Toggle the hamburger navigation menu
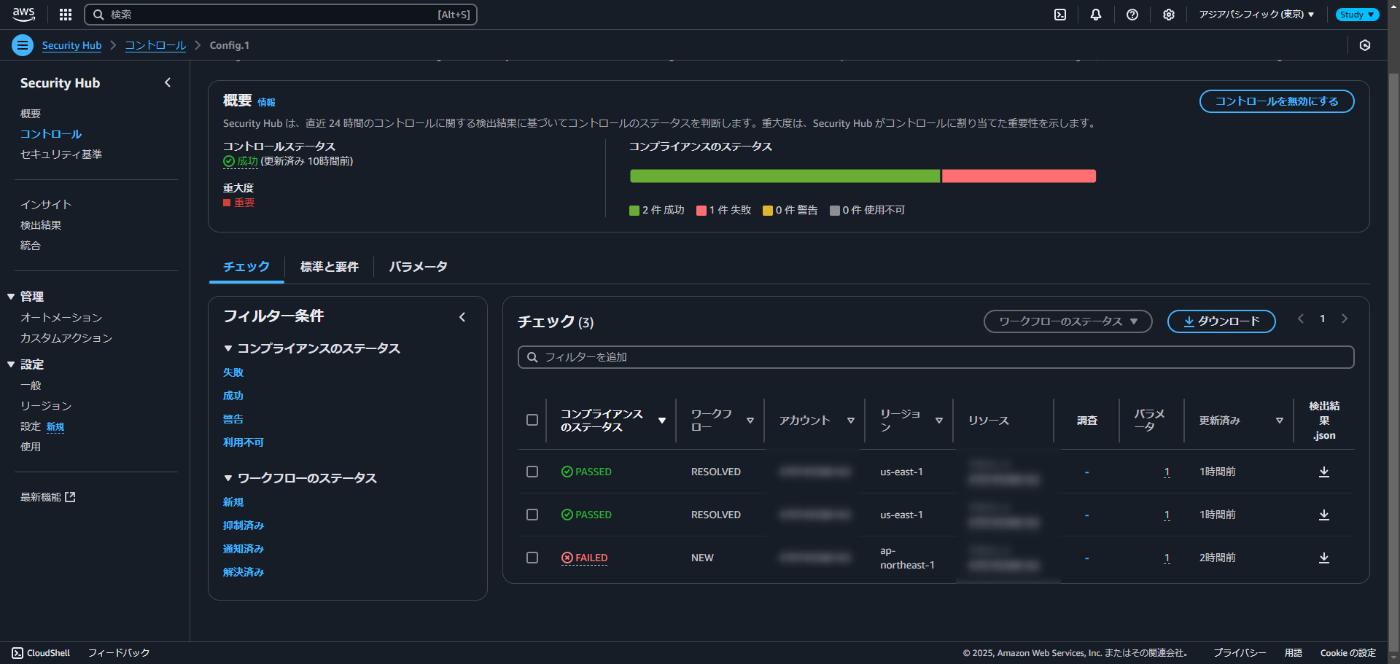The height and width of the screenshot is (664, 1400). click(x=23, y=45)
